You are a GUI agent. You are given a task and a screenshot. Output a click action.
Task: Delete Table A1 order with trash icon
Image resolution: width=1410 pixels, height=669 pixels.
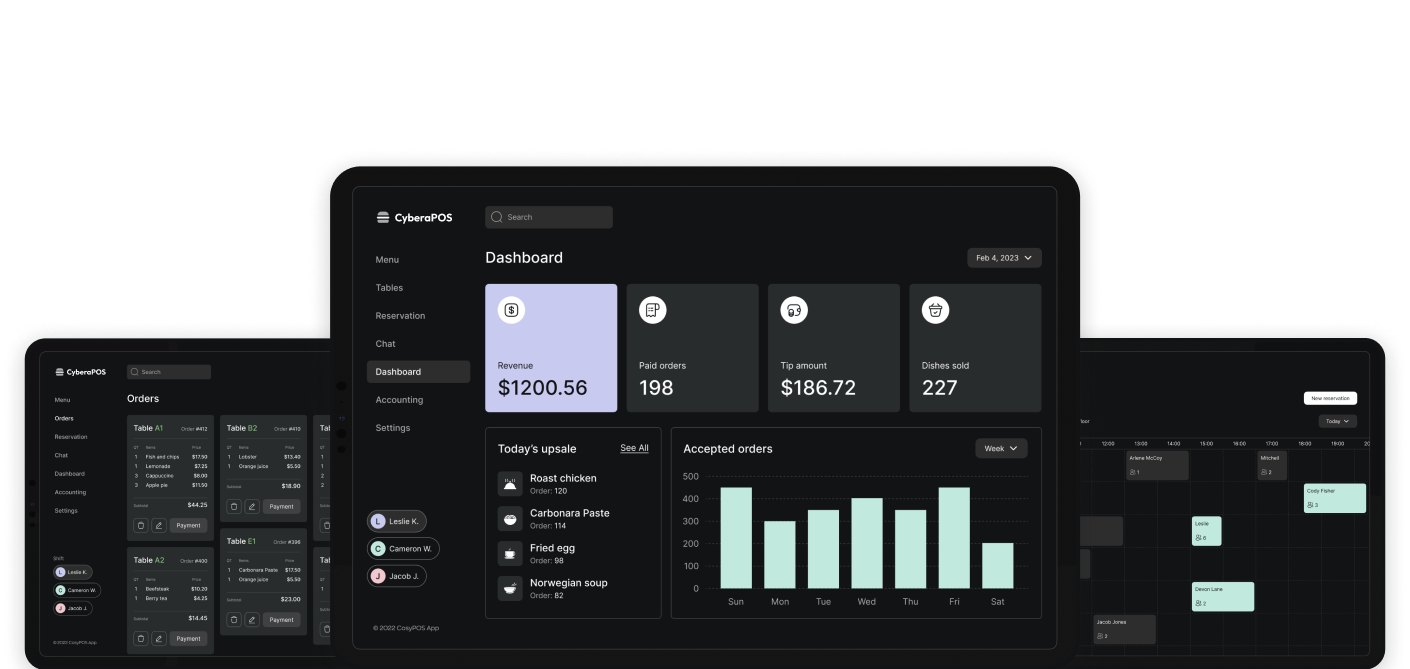click(x=141, y=525)
